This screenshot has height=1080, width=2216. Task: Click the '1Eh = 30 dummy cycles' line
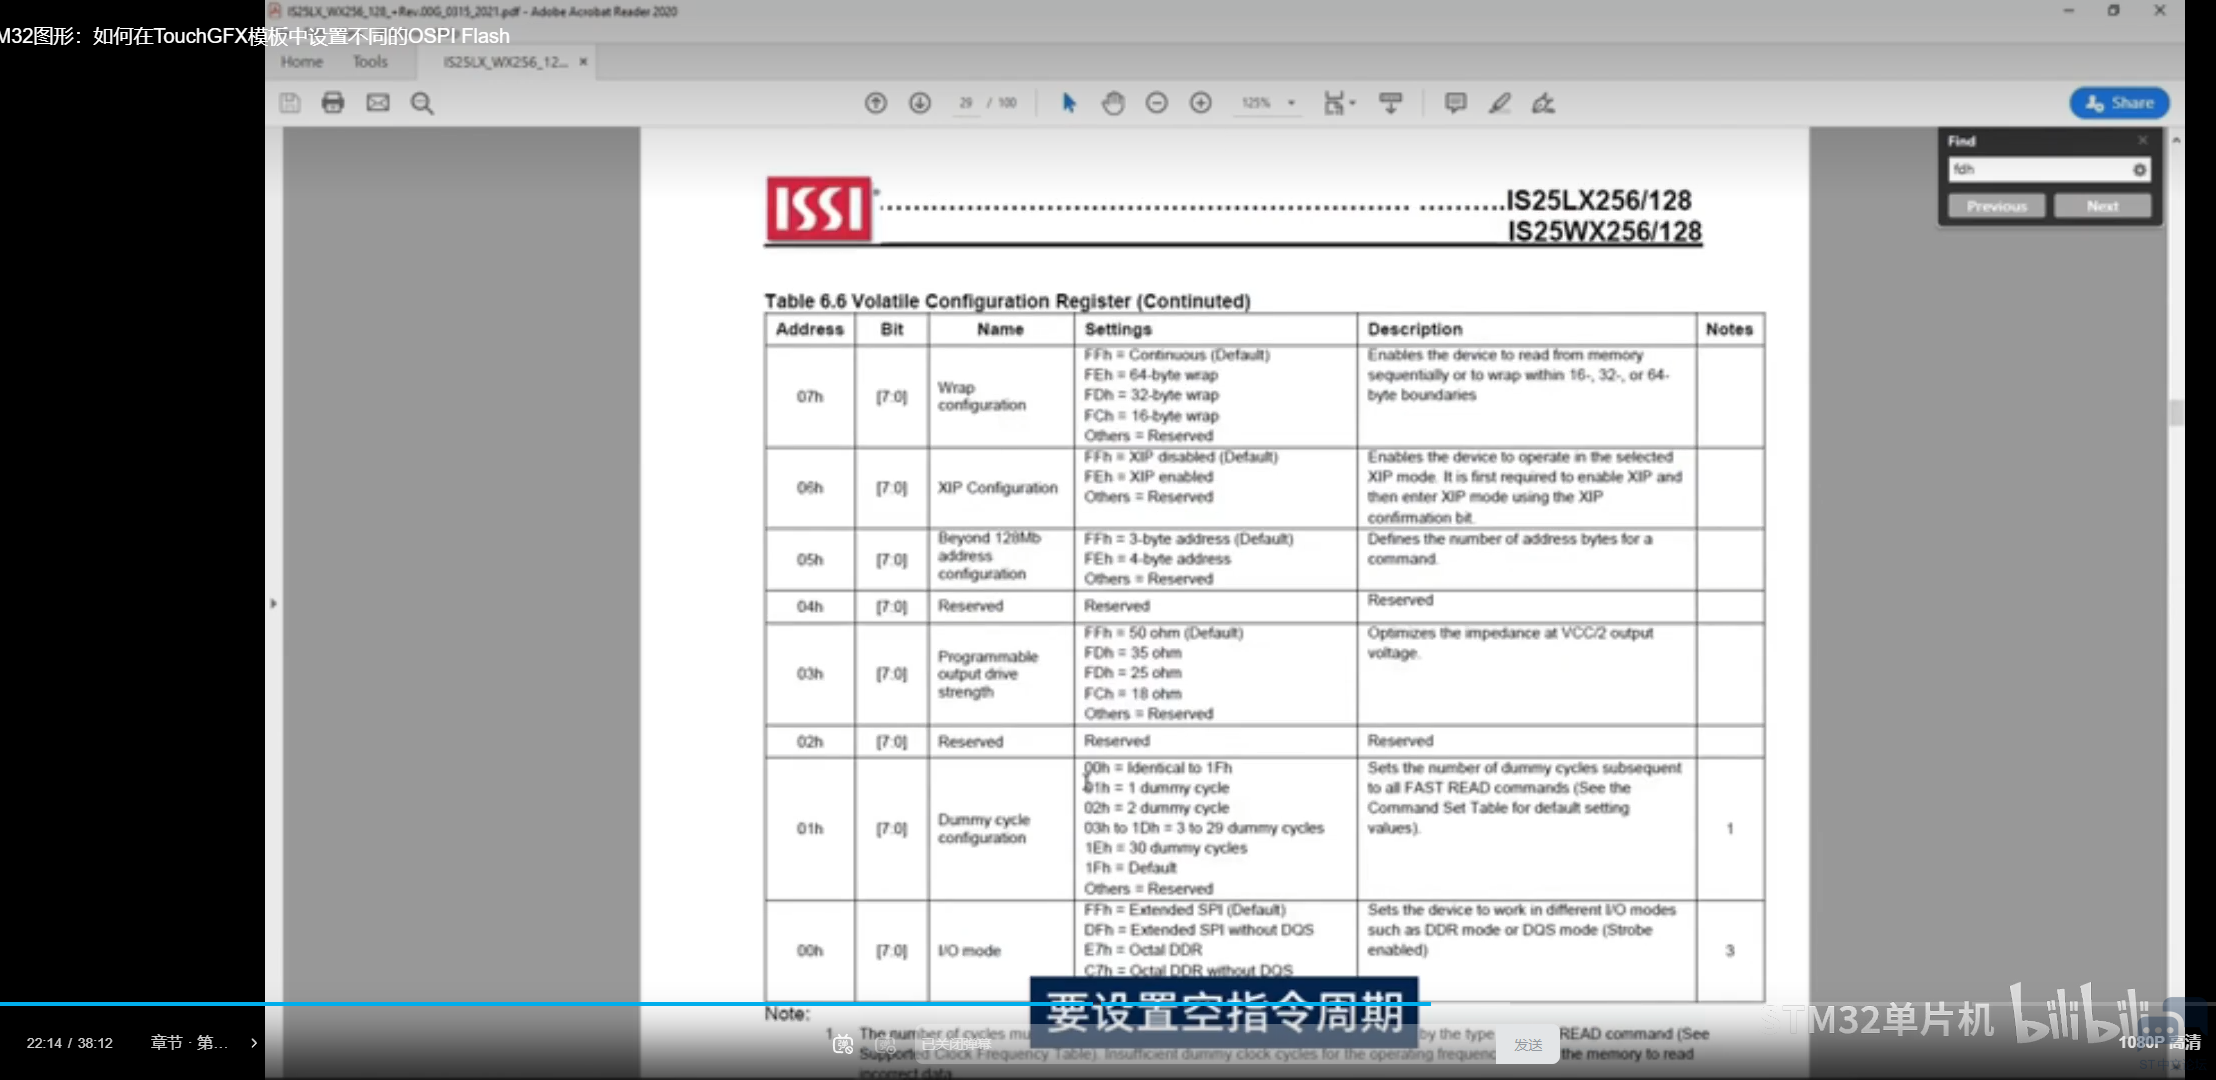1165,848
